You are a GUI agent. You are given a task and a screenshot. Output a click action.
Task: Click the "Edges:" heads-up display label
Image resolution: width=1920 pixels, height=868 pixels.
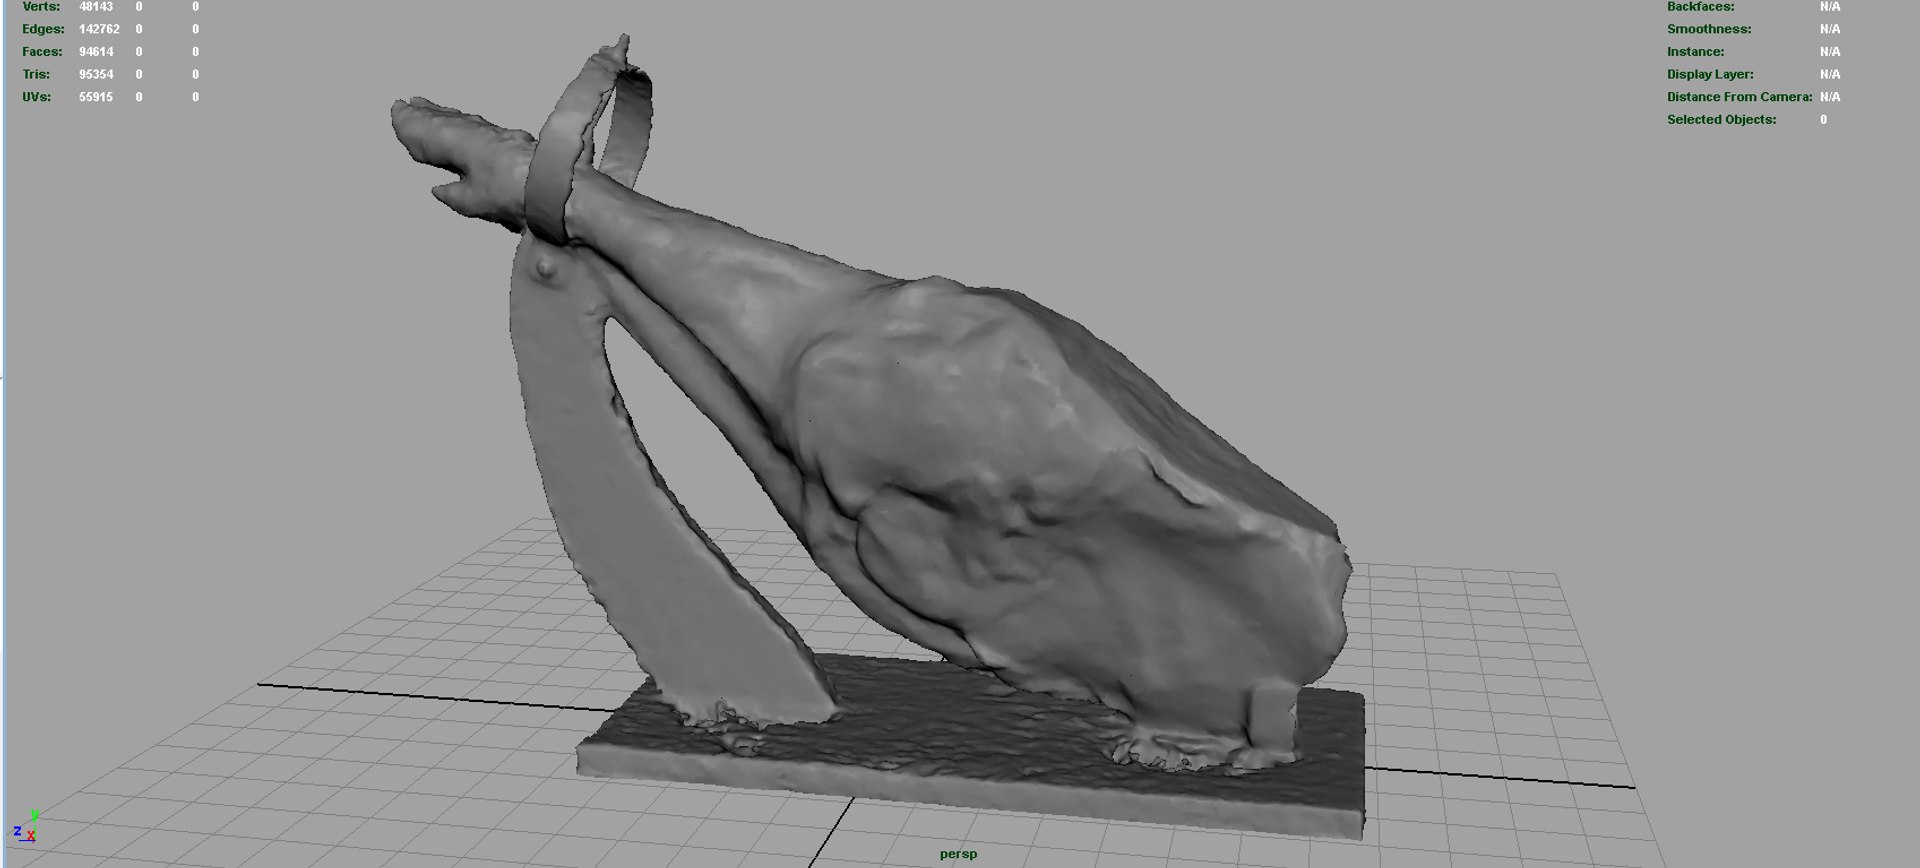pos(43,29)
